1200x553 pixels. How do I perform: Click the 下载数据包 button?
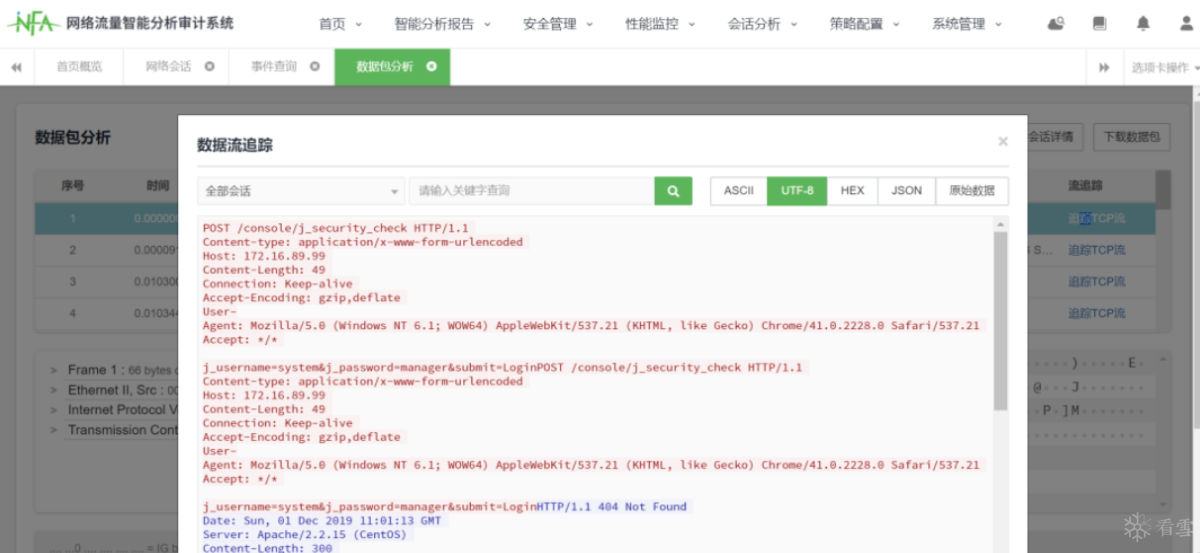(x=1132, y=137)
